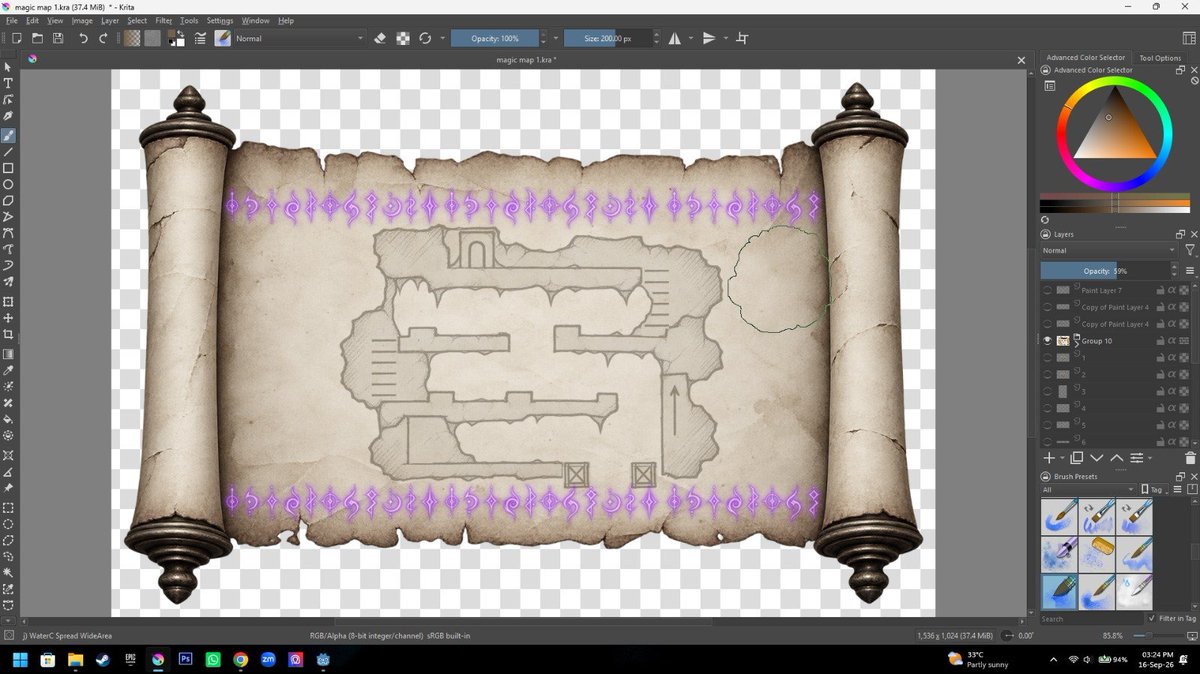
Task: Select the Color Sampler eyedropper tool
Action: coord(8,370)
